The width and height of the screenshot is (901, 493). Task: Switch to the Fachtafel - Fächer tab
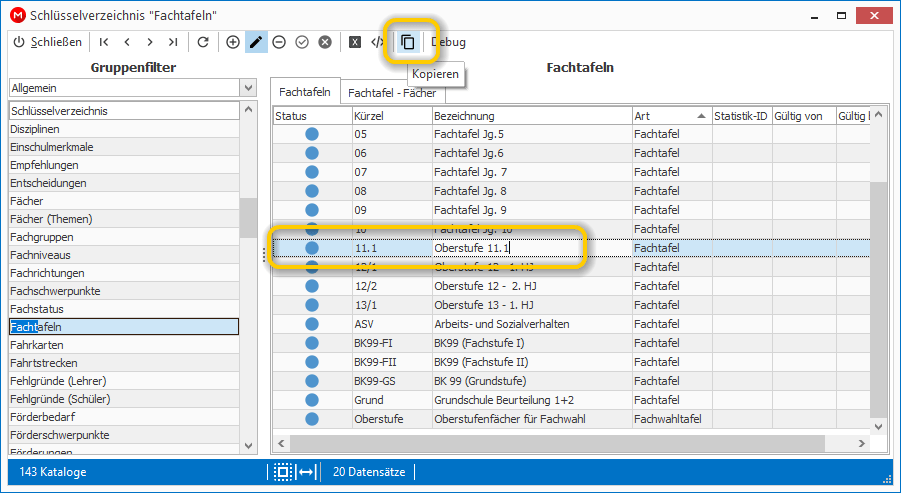coord(392,93)
